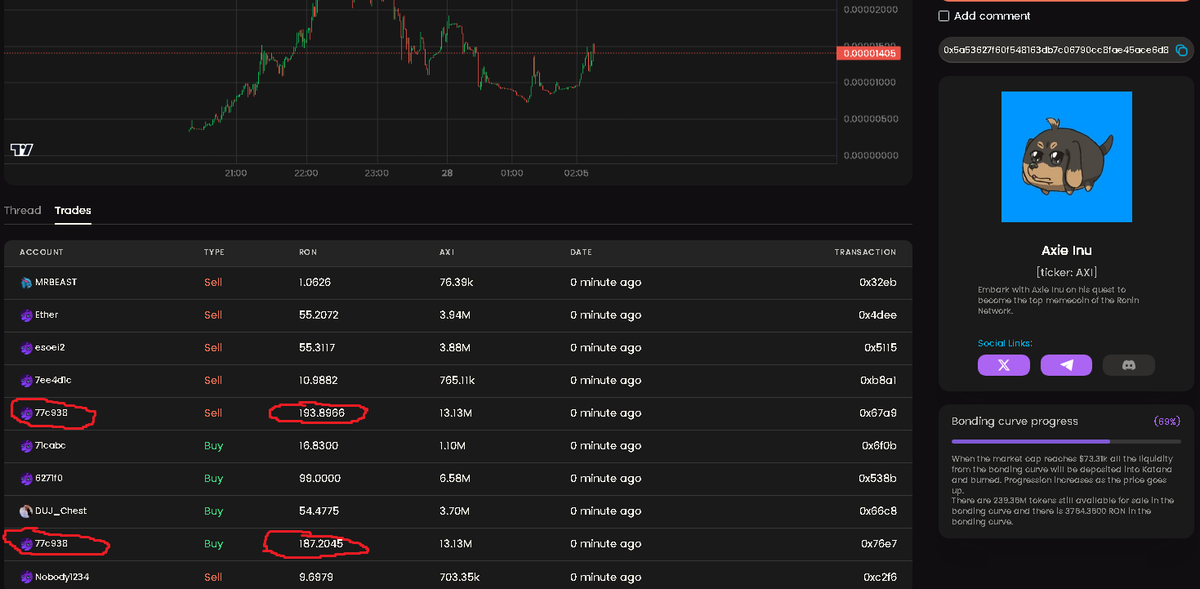Click the 99.0000 RON value
Screen dimensions: 1200x589
[320, 479]
